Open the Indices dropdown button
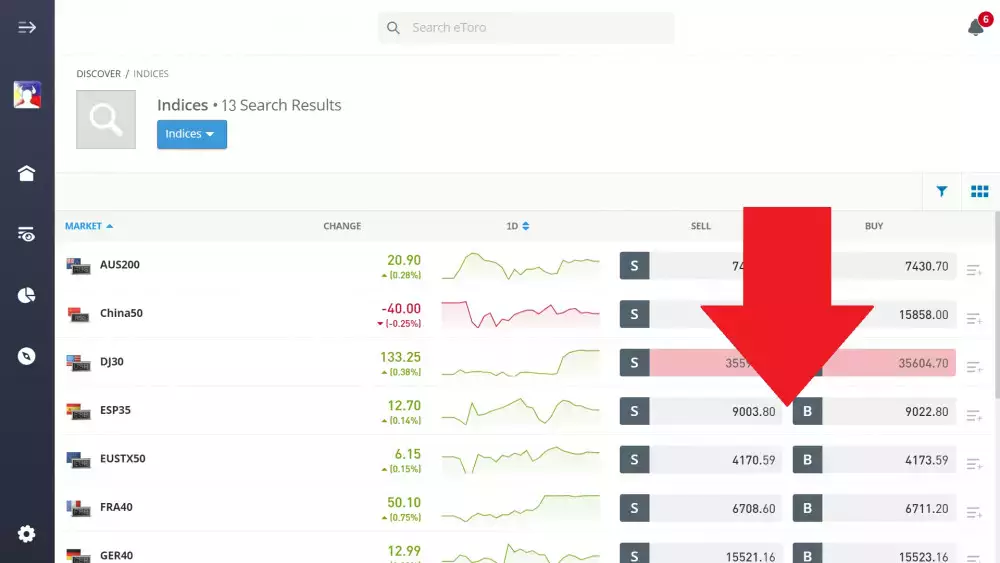Image resolution: width=1000 pixels, height=563 pixels. (x=192, y=134)
